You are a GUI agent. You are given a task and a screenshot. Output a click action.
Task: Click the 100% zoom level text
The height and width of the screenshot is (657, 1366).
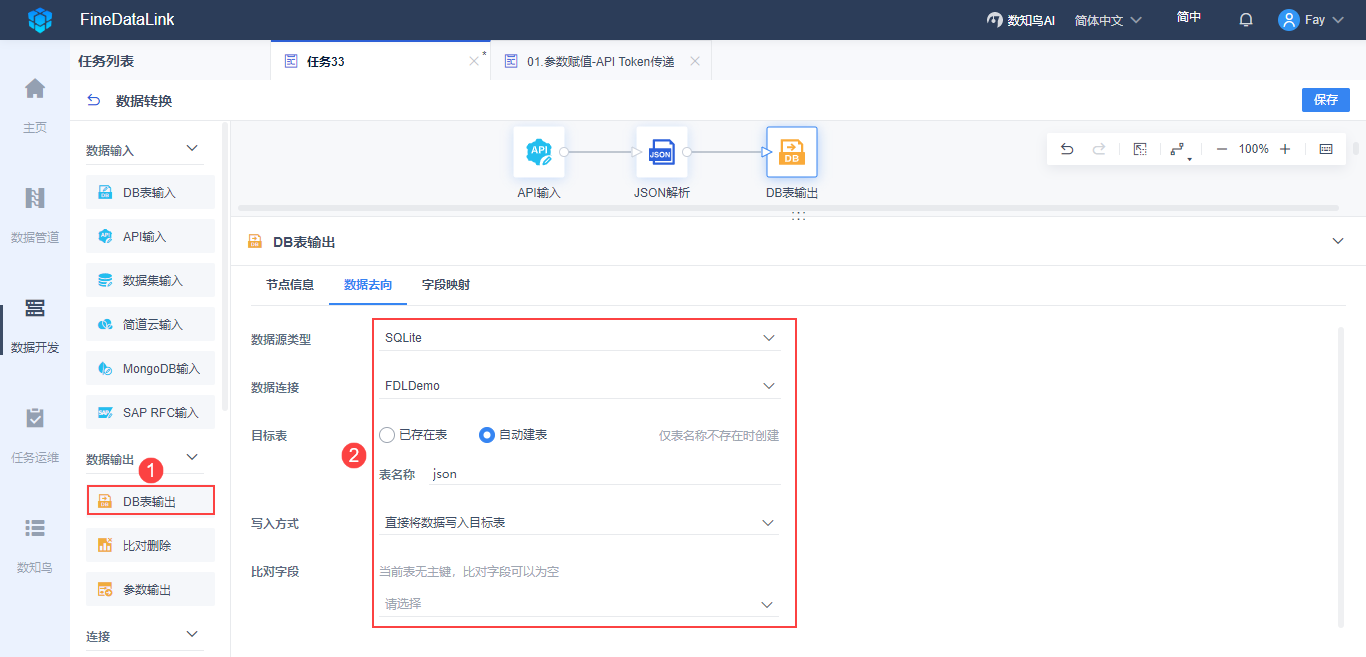tap(1254, 149)
